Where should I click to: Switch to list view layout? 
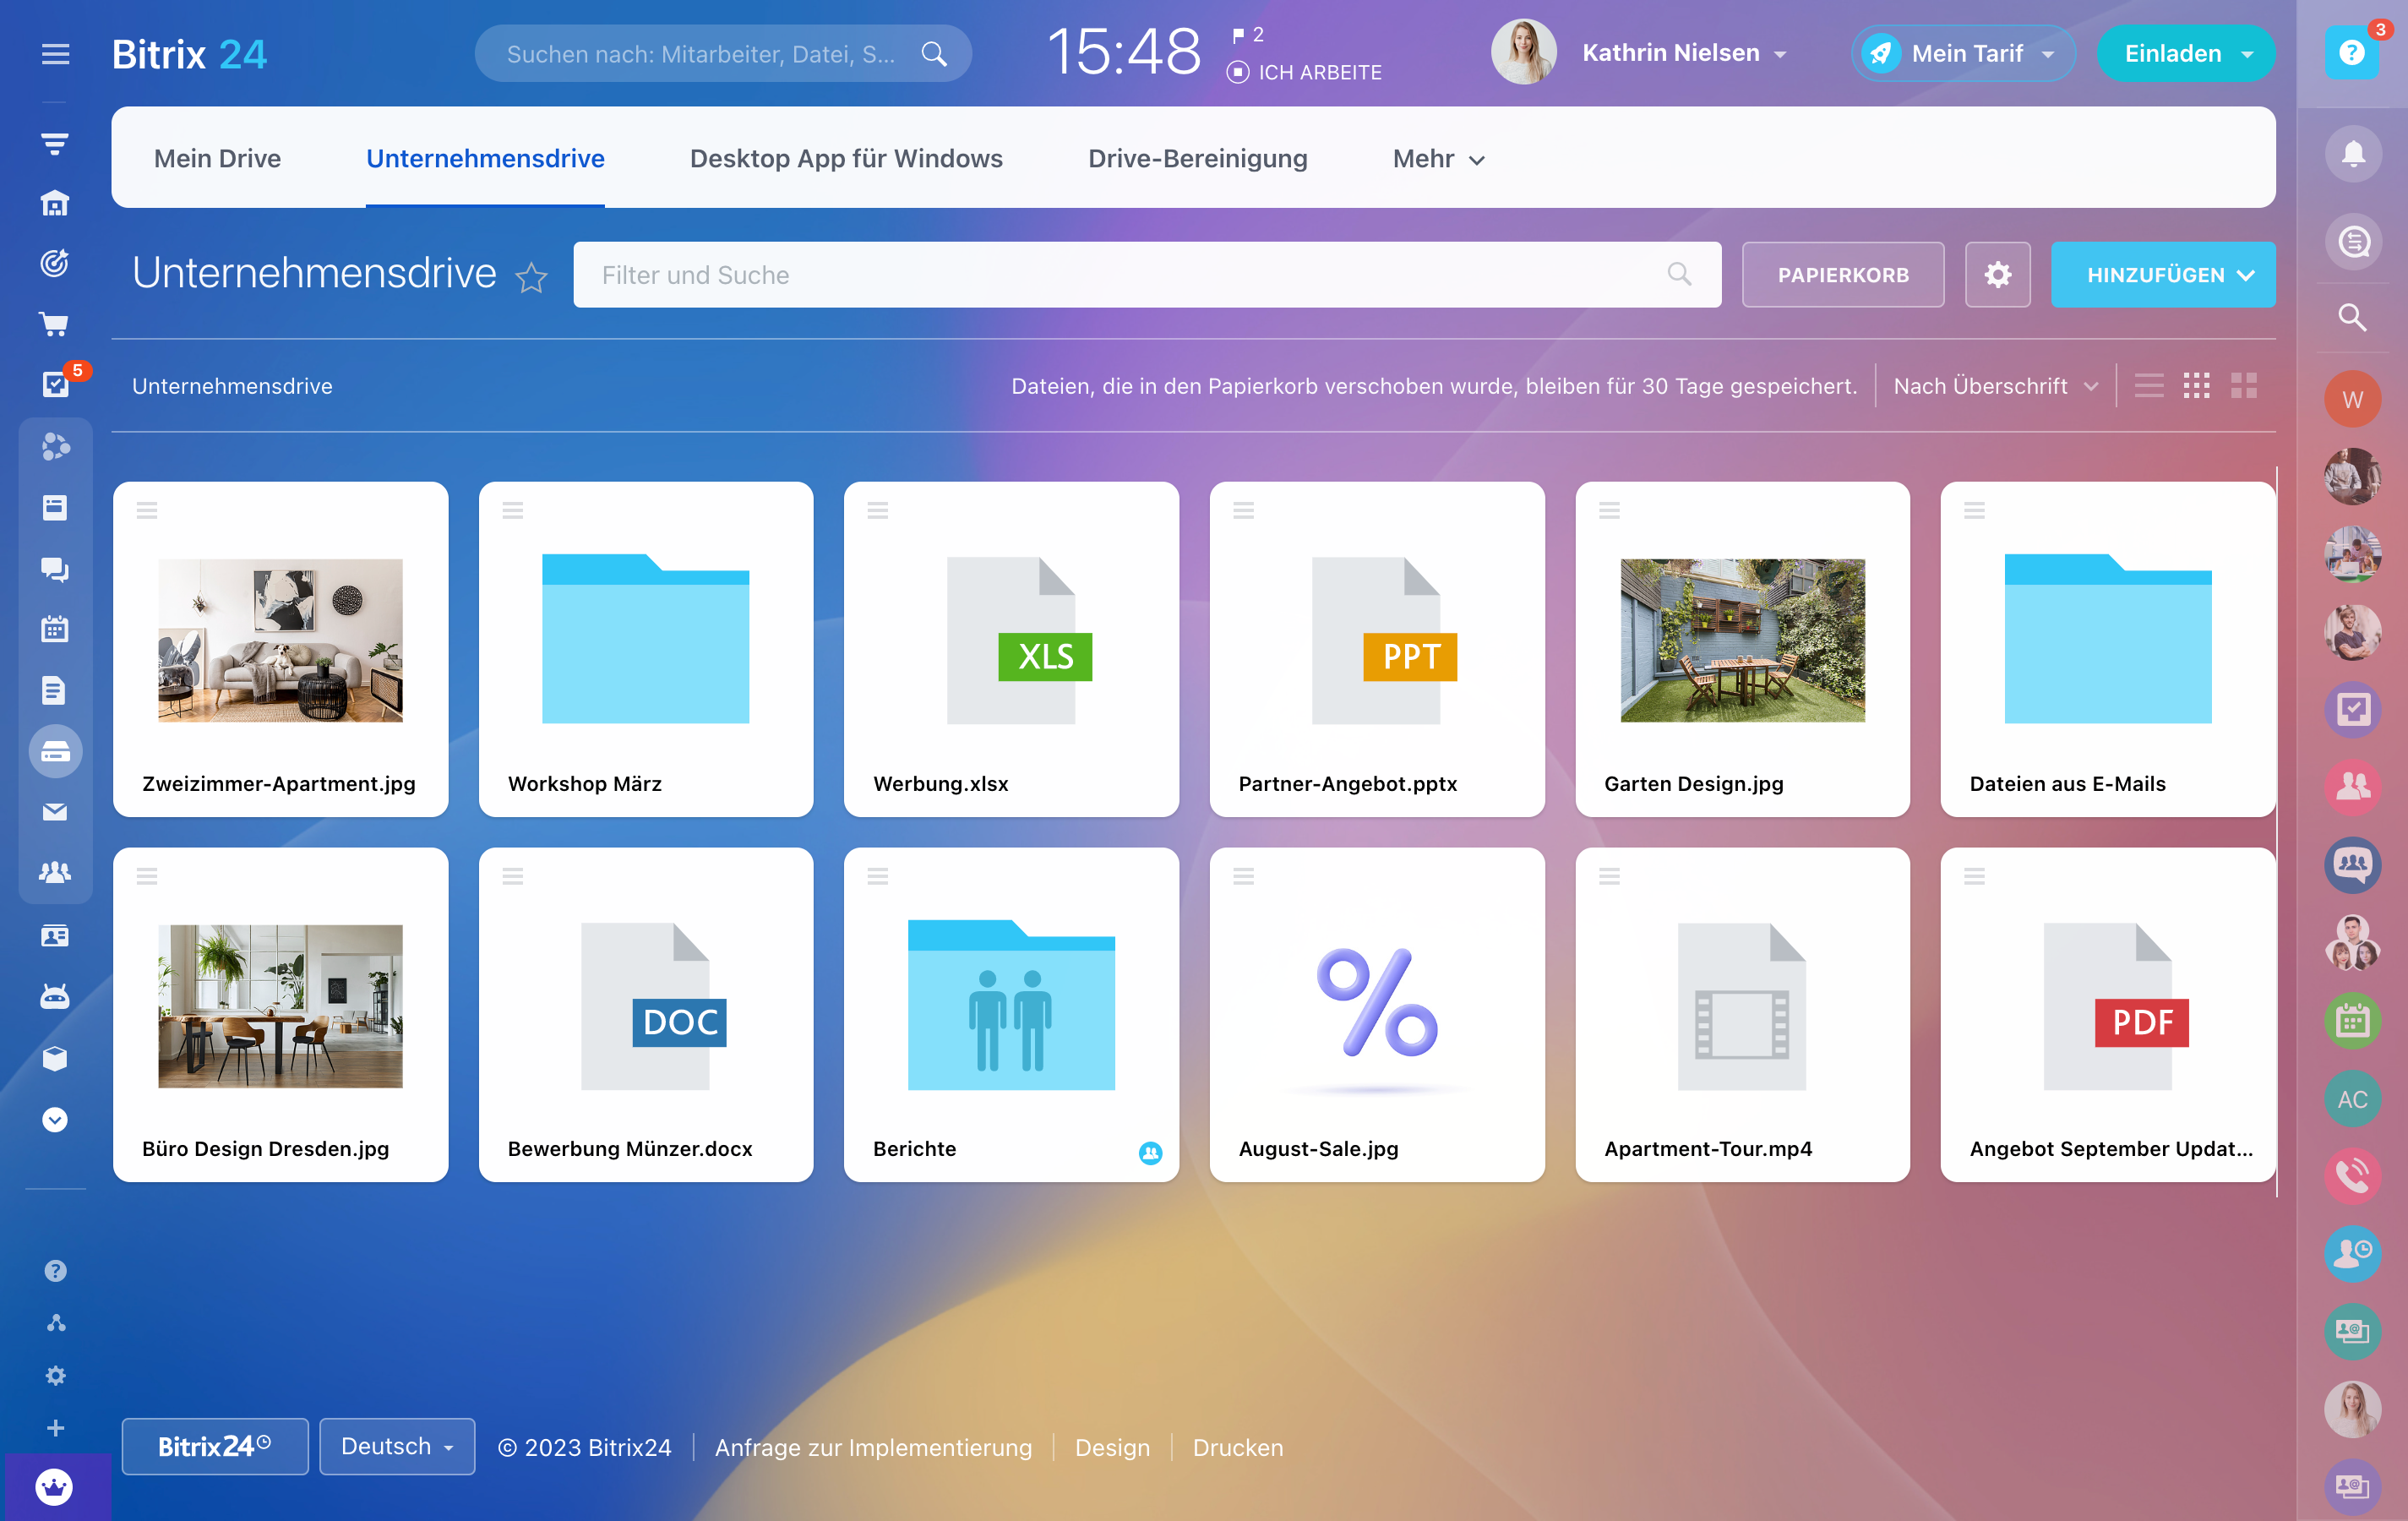coord(2148,386)
